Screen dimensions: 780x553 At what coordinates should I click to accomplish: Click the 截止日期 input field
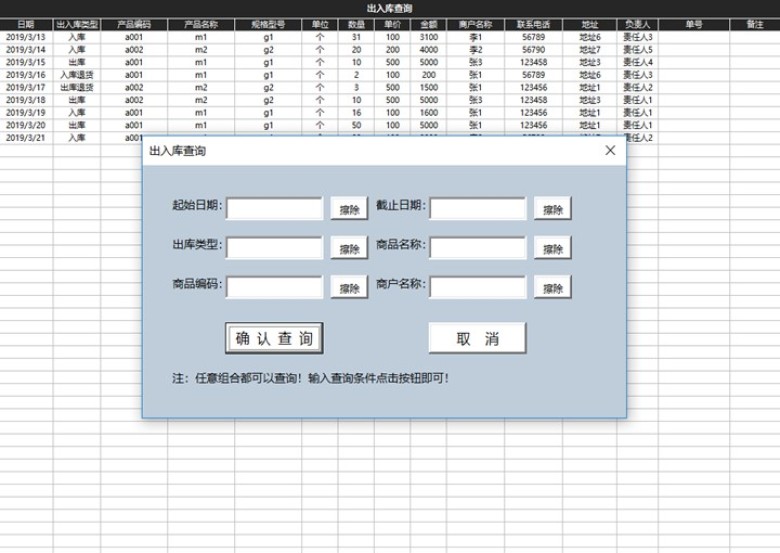tap(478, 208)
